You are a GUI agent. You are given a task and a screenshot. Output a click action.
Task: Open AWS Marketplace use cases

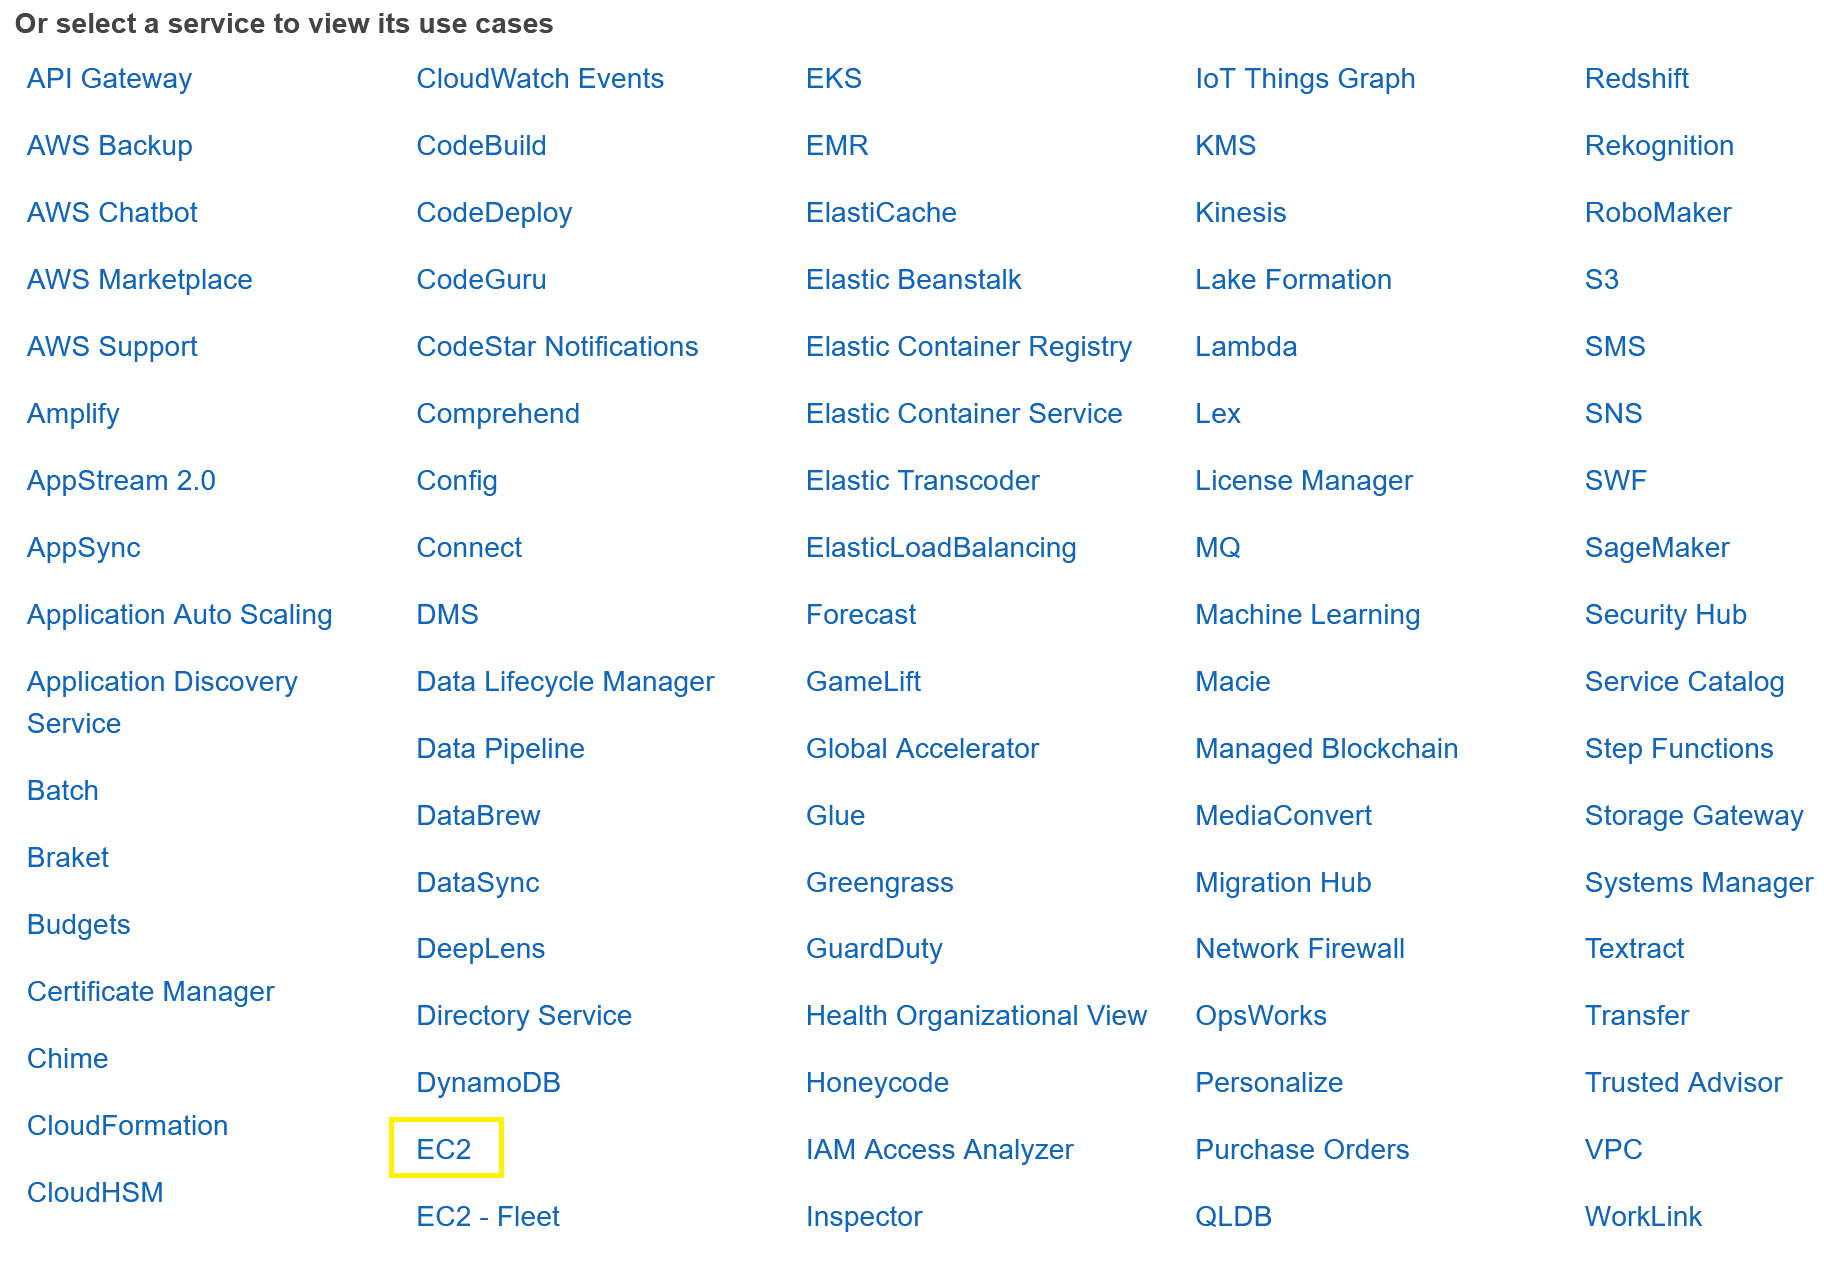point(140,280)
